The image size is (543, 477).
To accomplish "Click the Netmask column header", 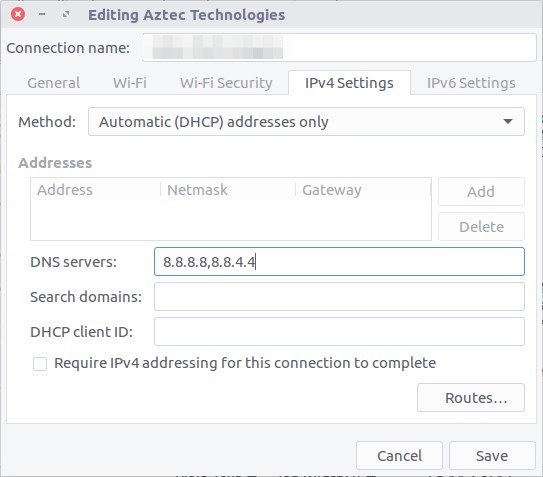I will (x=228, y=190).
